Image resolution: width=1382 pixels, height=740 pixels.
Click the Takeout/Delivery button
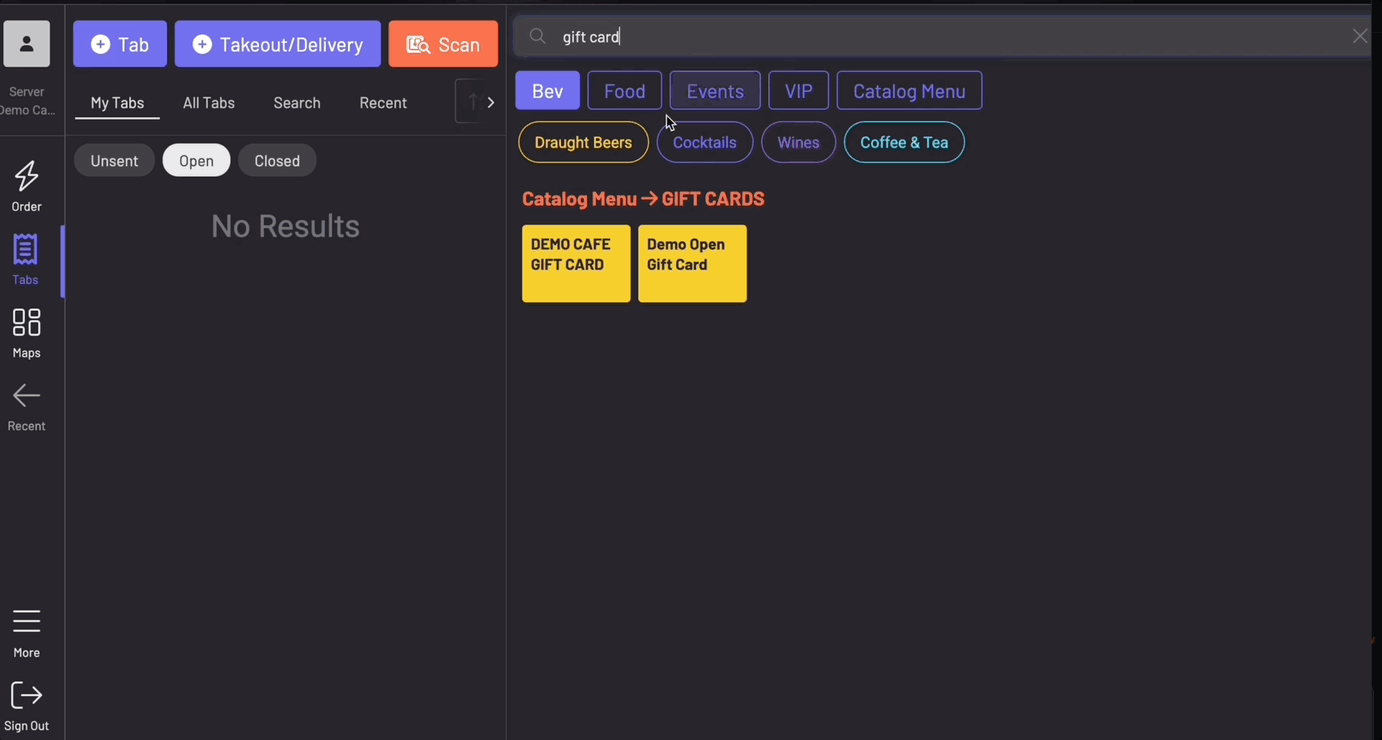coord(277,44)
